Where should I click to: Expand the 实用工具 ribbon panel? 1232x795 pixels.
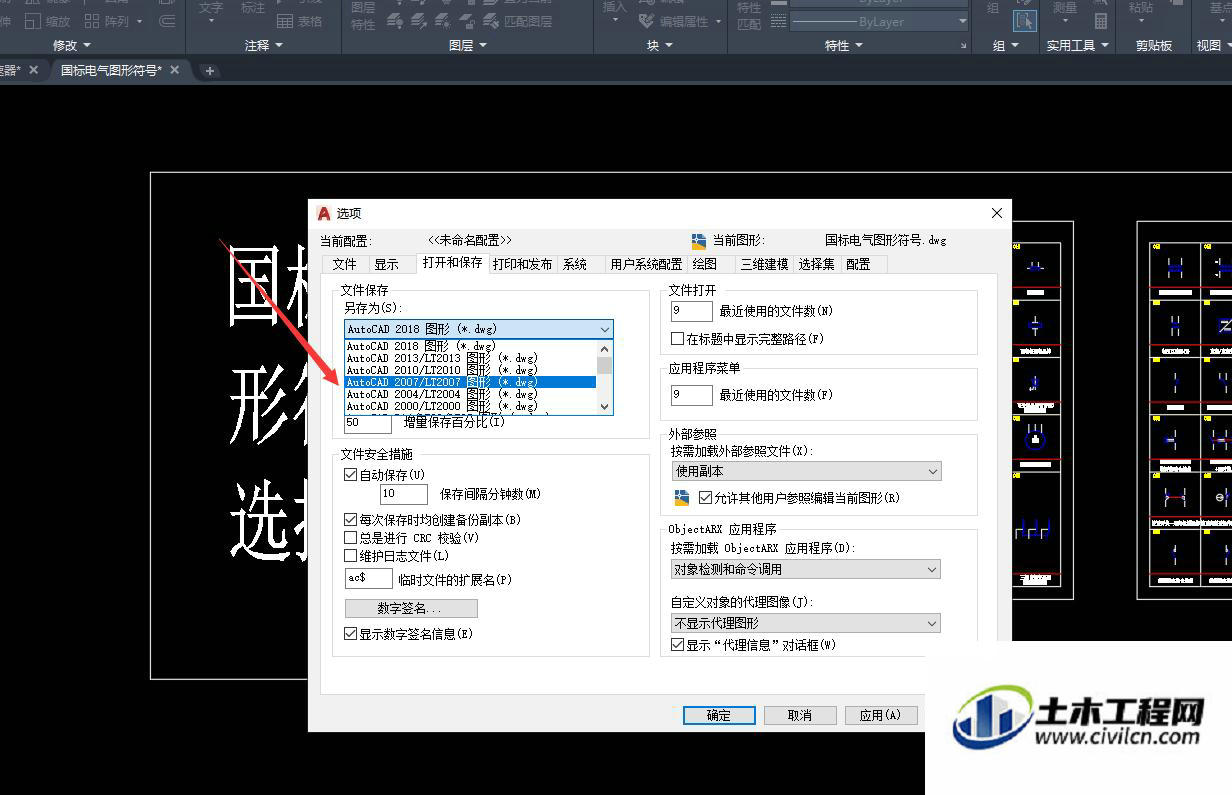pos(1077,46)
